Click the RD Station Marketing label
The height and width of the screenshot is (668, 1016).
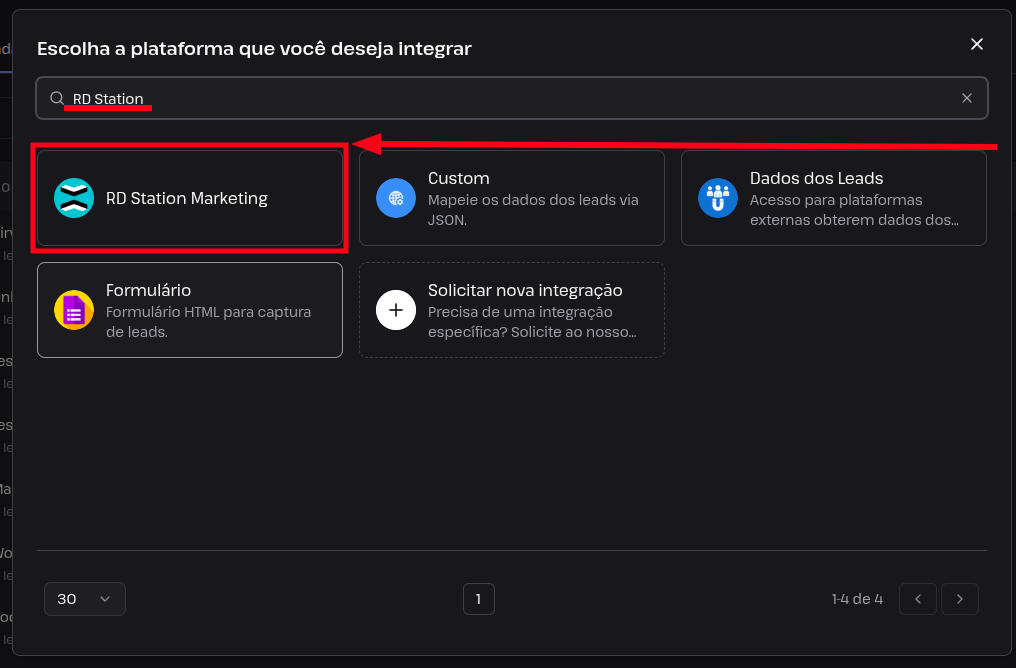coord(187,198)
